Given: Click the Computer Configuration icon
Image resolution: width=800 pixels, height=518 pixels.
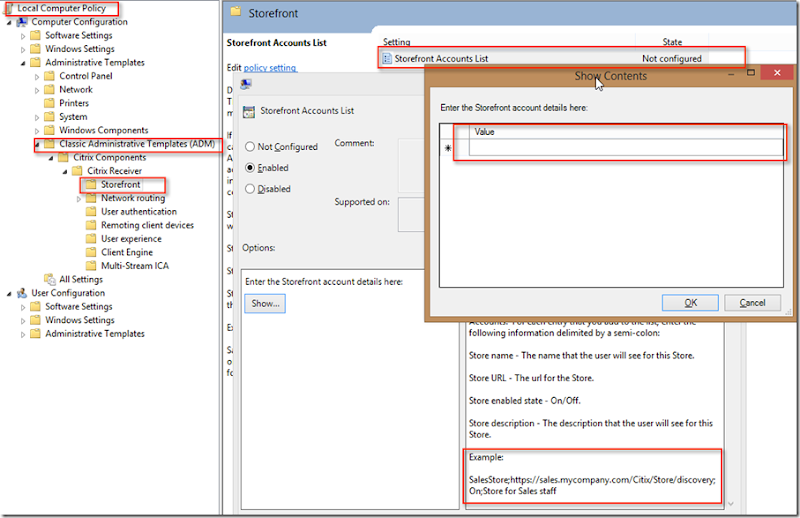Looking at the screenshot, I should coord(22,22).
